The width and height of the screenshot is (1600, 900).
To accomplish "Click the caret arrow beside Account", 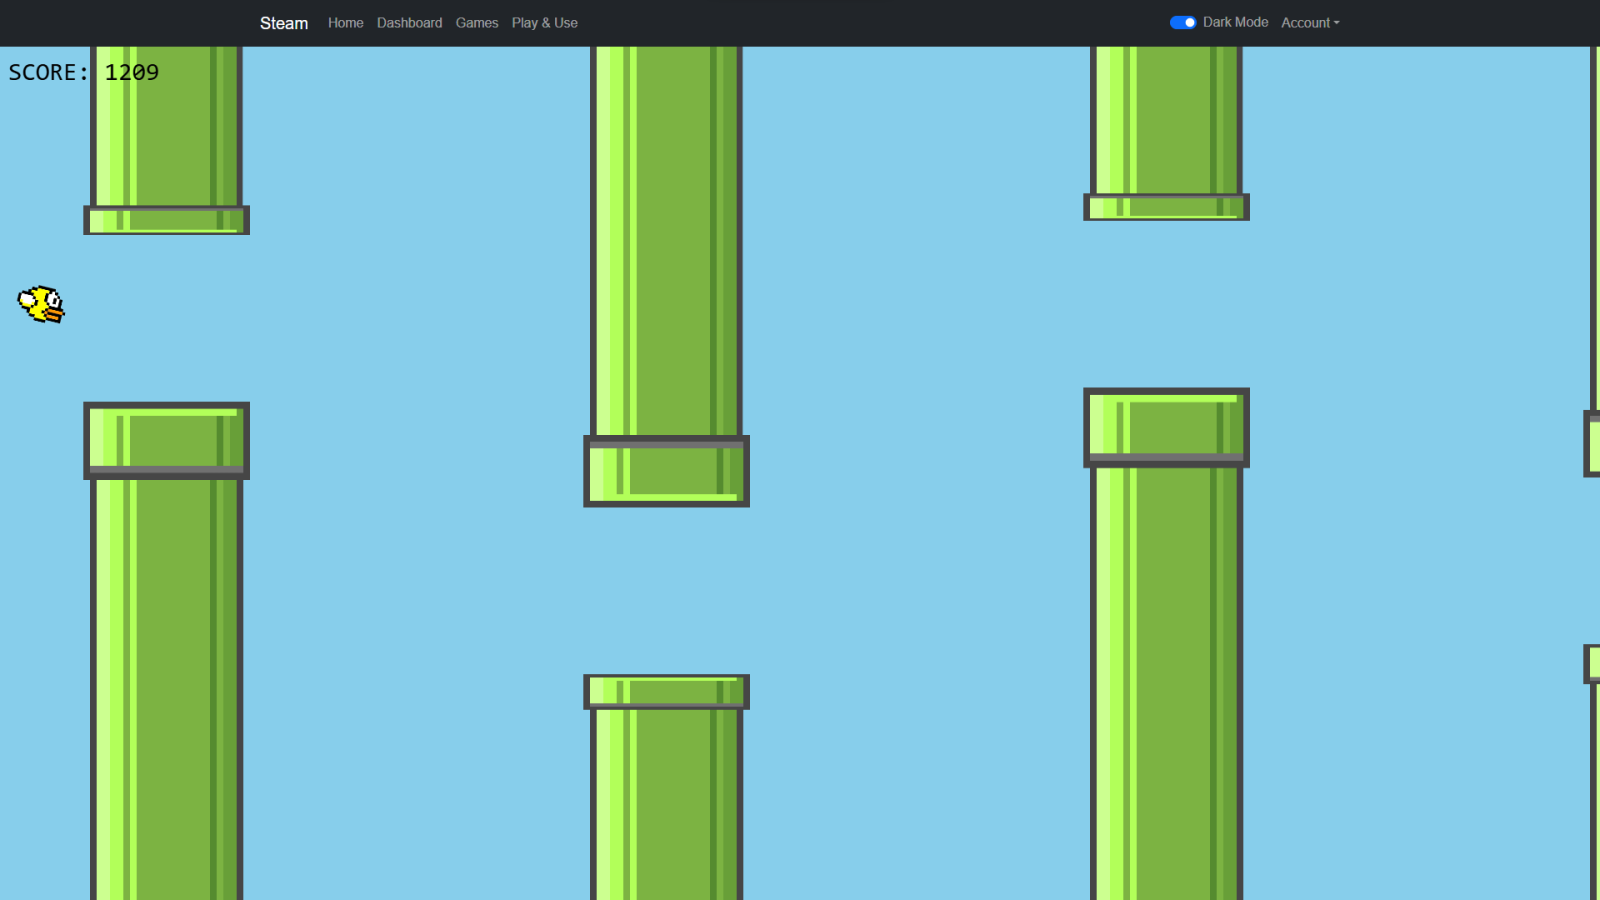I will click(1336, 23).
